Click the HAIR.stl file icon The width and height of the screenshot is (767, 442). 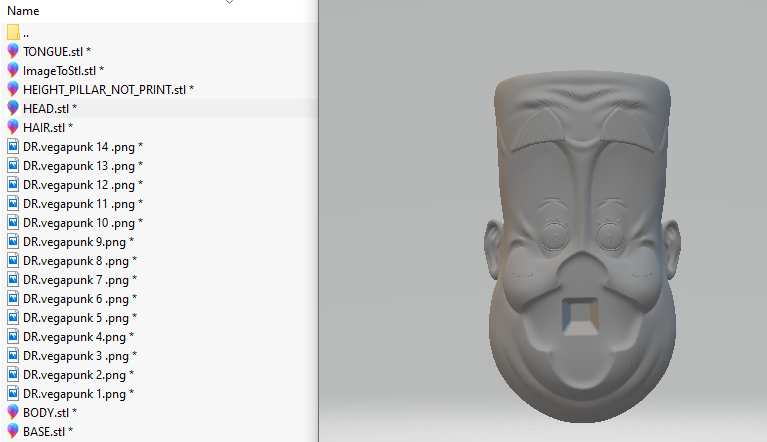(13, 127)
